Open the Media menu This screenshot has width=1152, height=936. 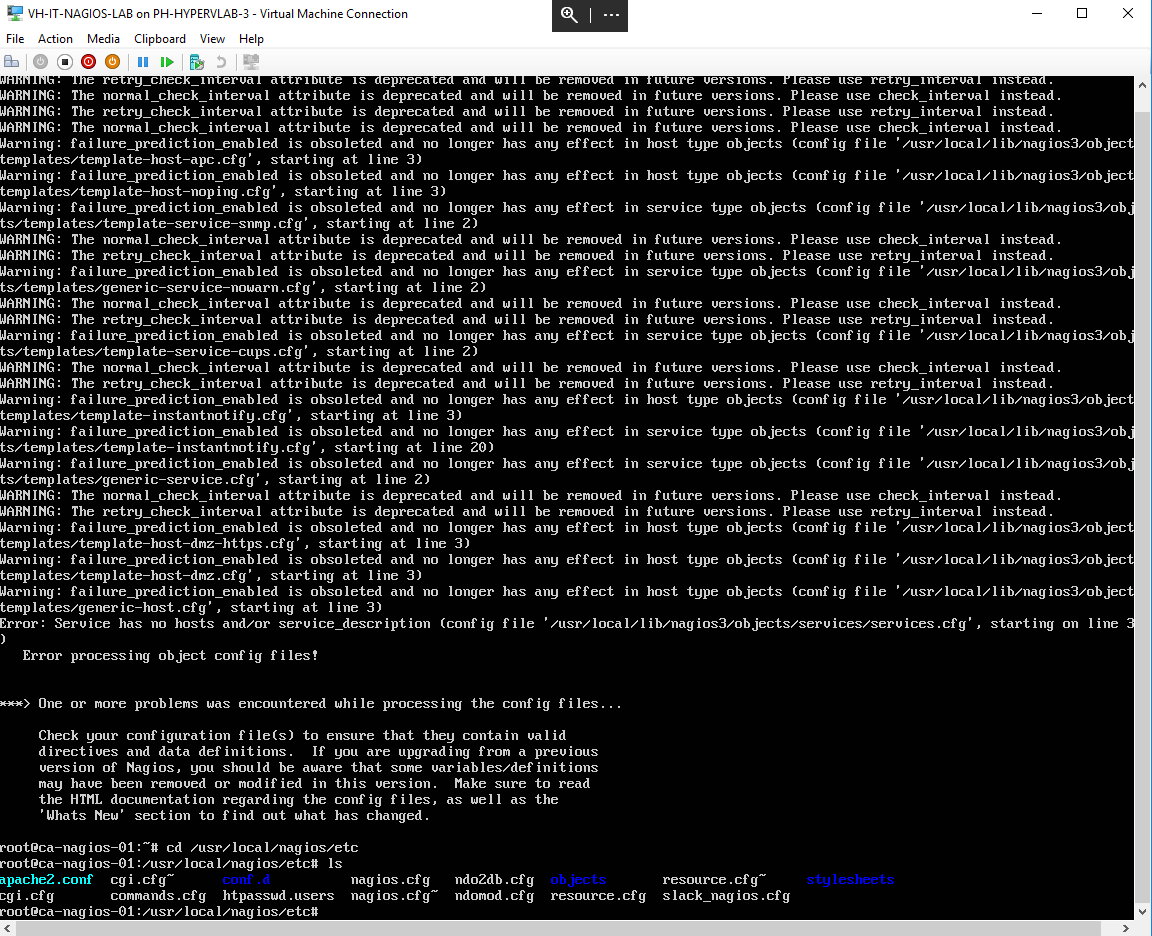point(103,39)
